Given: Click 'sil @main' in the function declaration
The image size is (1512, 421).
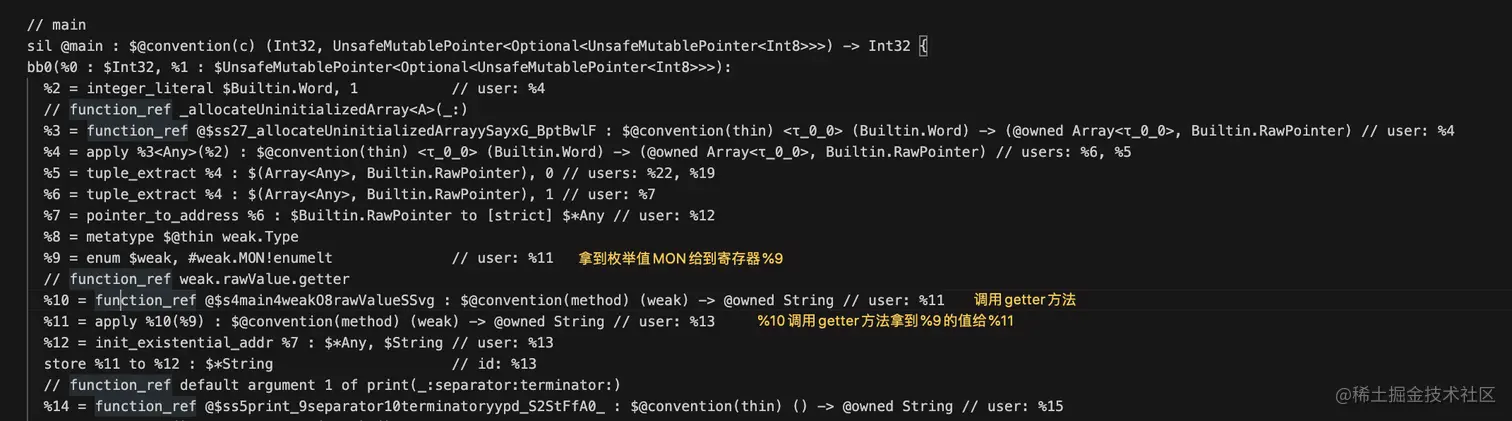Looking at the screenshot, I should click(65, 46).
